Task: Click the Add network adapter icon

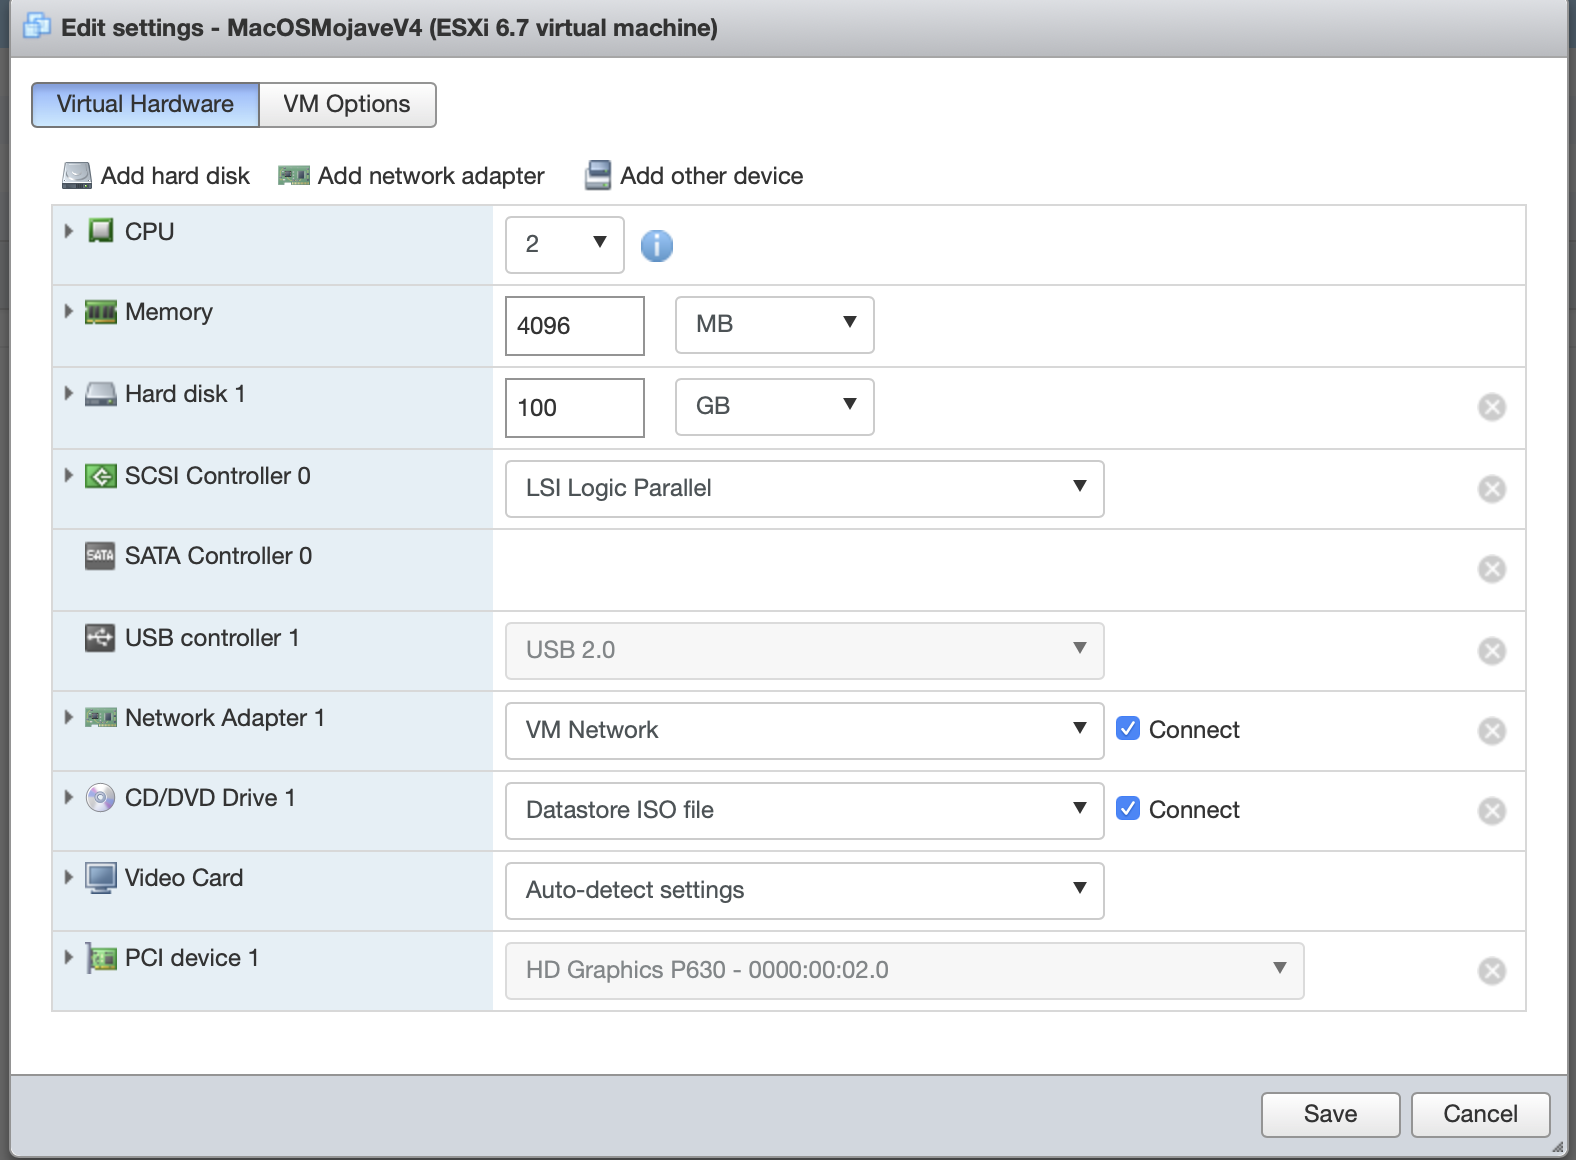Action: tap(293, 176)
